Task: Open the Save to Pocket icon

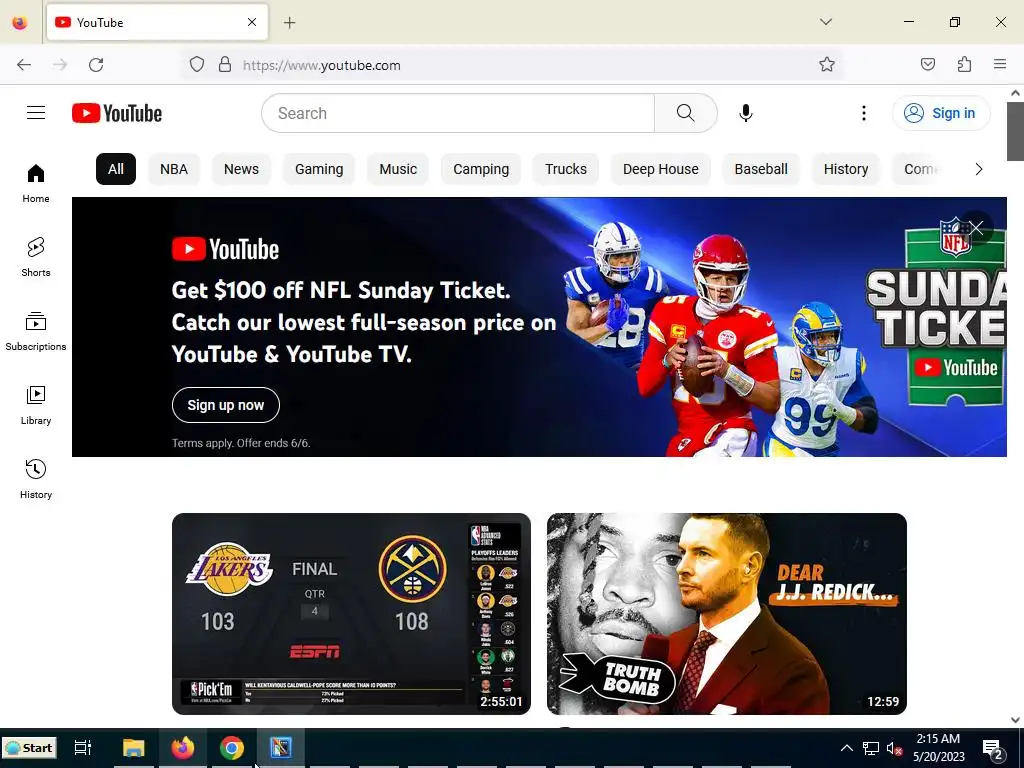Action: pyautogui.click(x=927, y=64)
